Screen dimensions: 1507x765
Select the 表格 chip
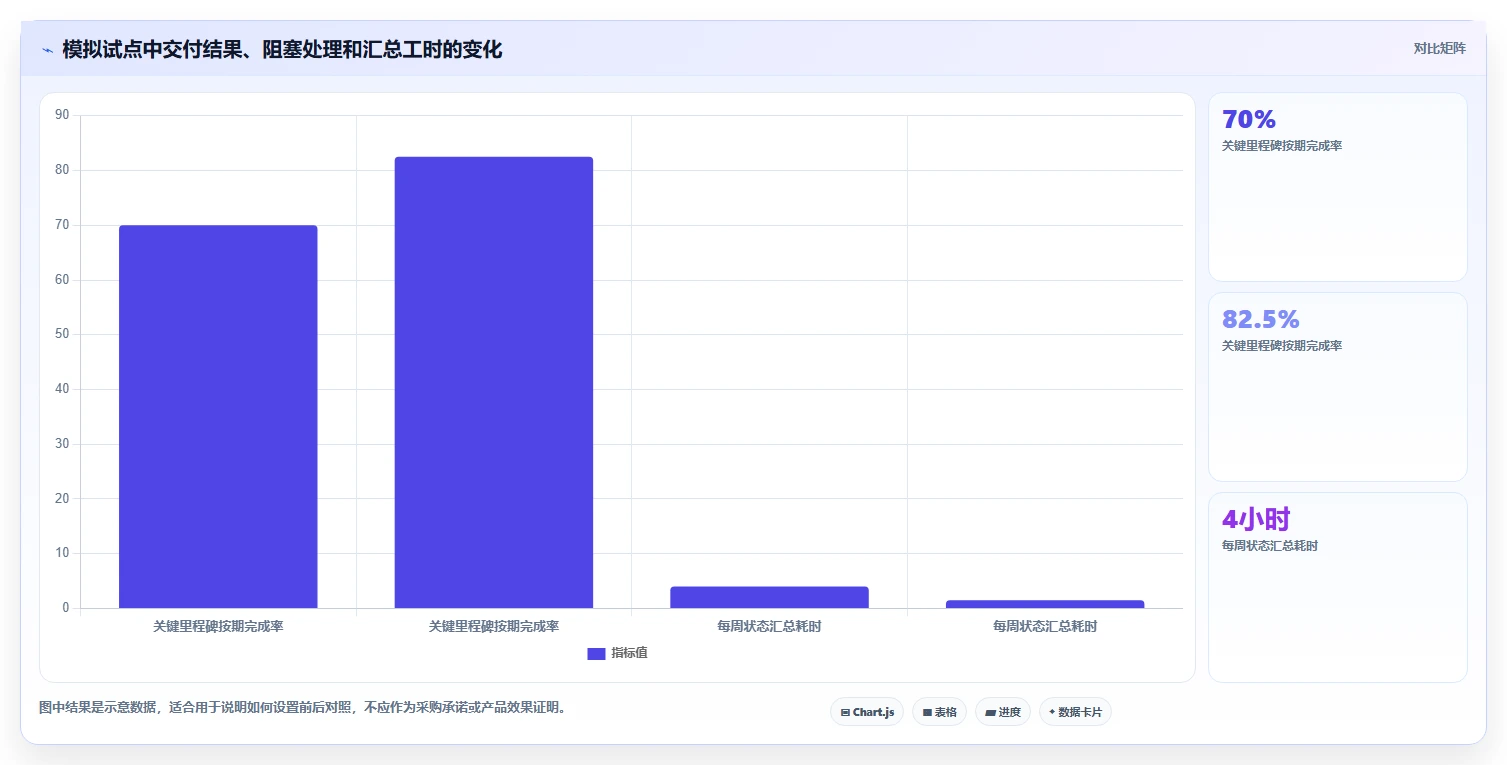point(939,712)
